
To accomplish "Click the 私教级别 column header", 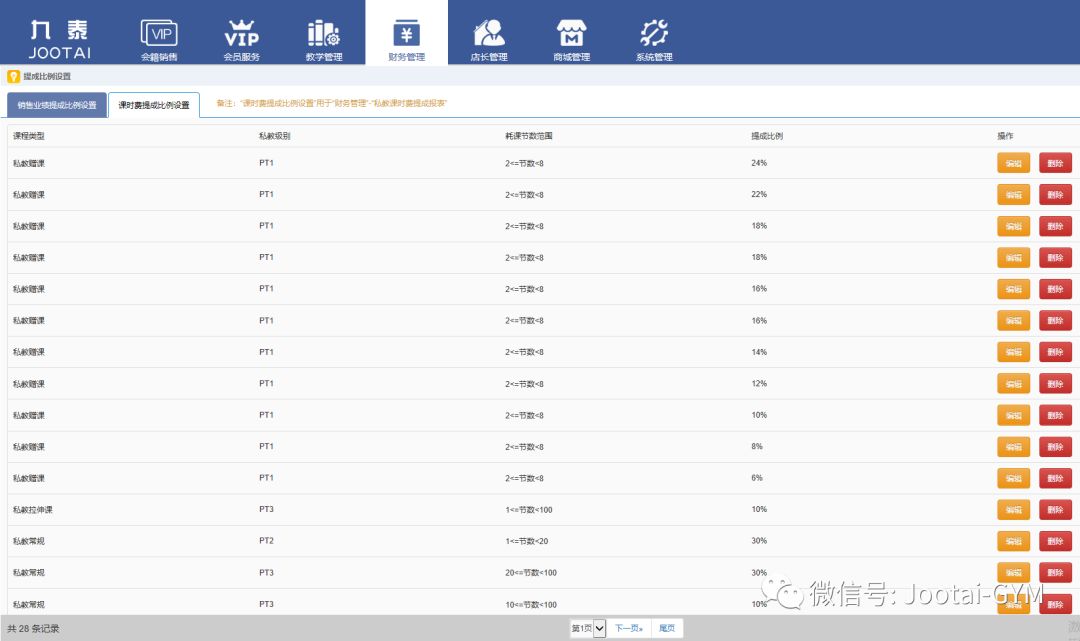I will 275,136.
